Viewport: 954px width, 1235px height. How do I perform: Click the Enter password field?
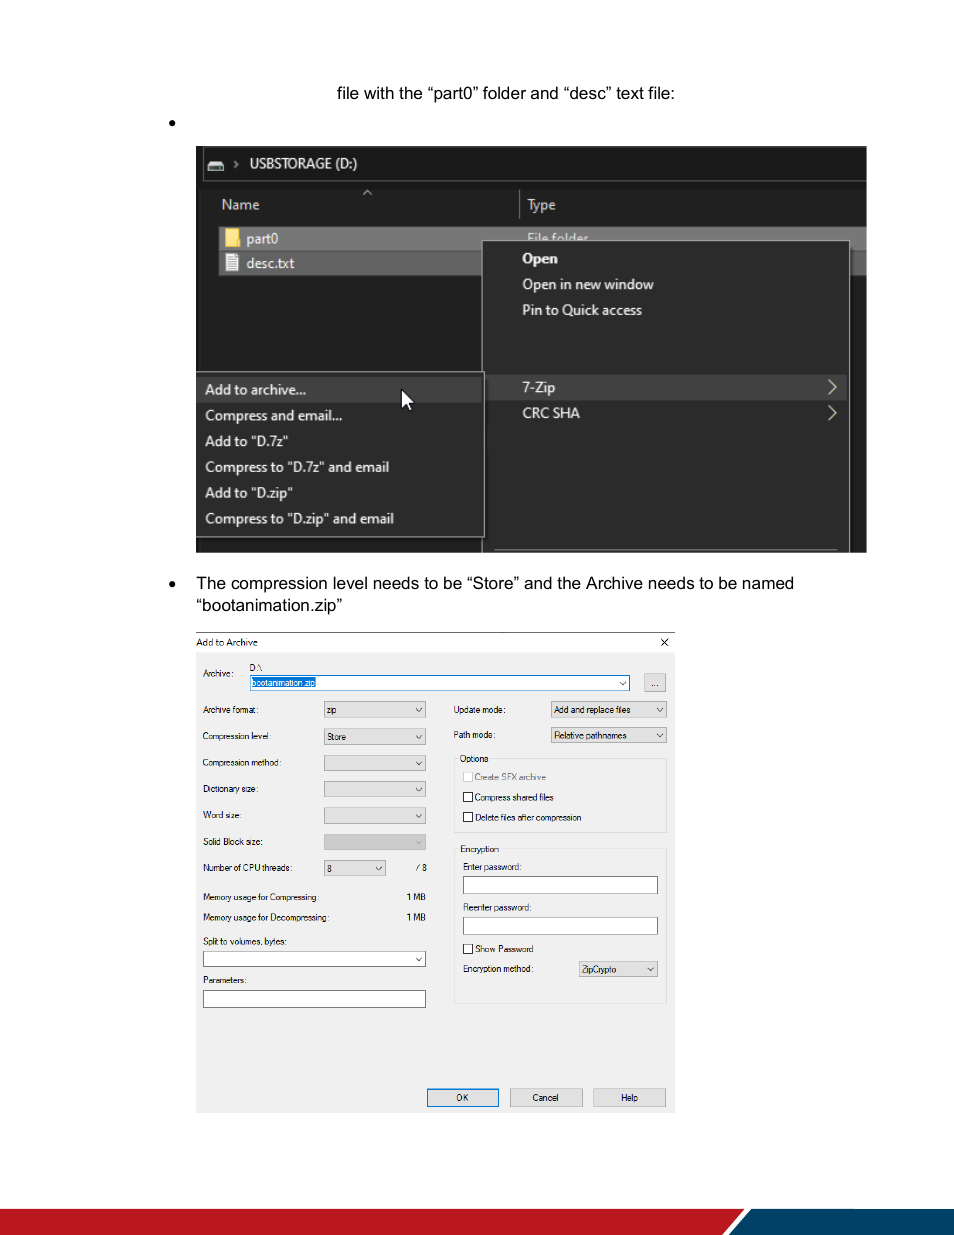point(560,885)
